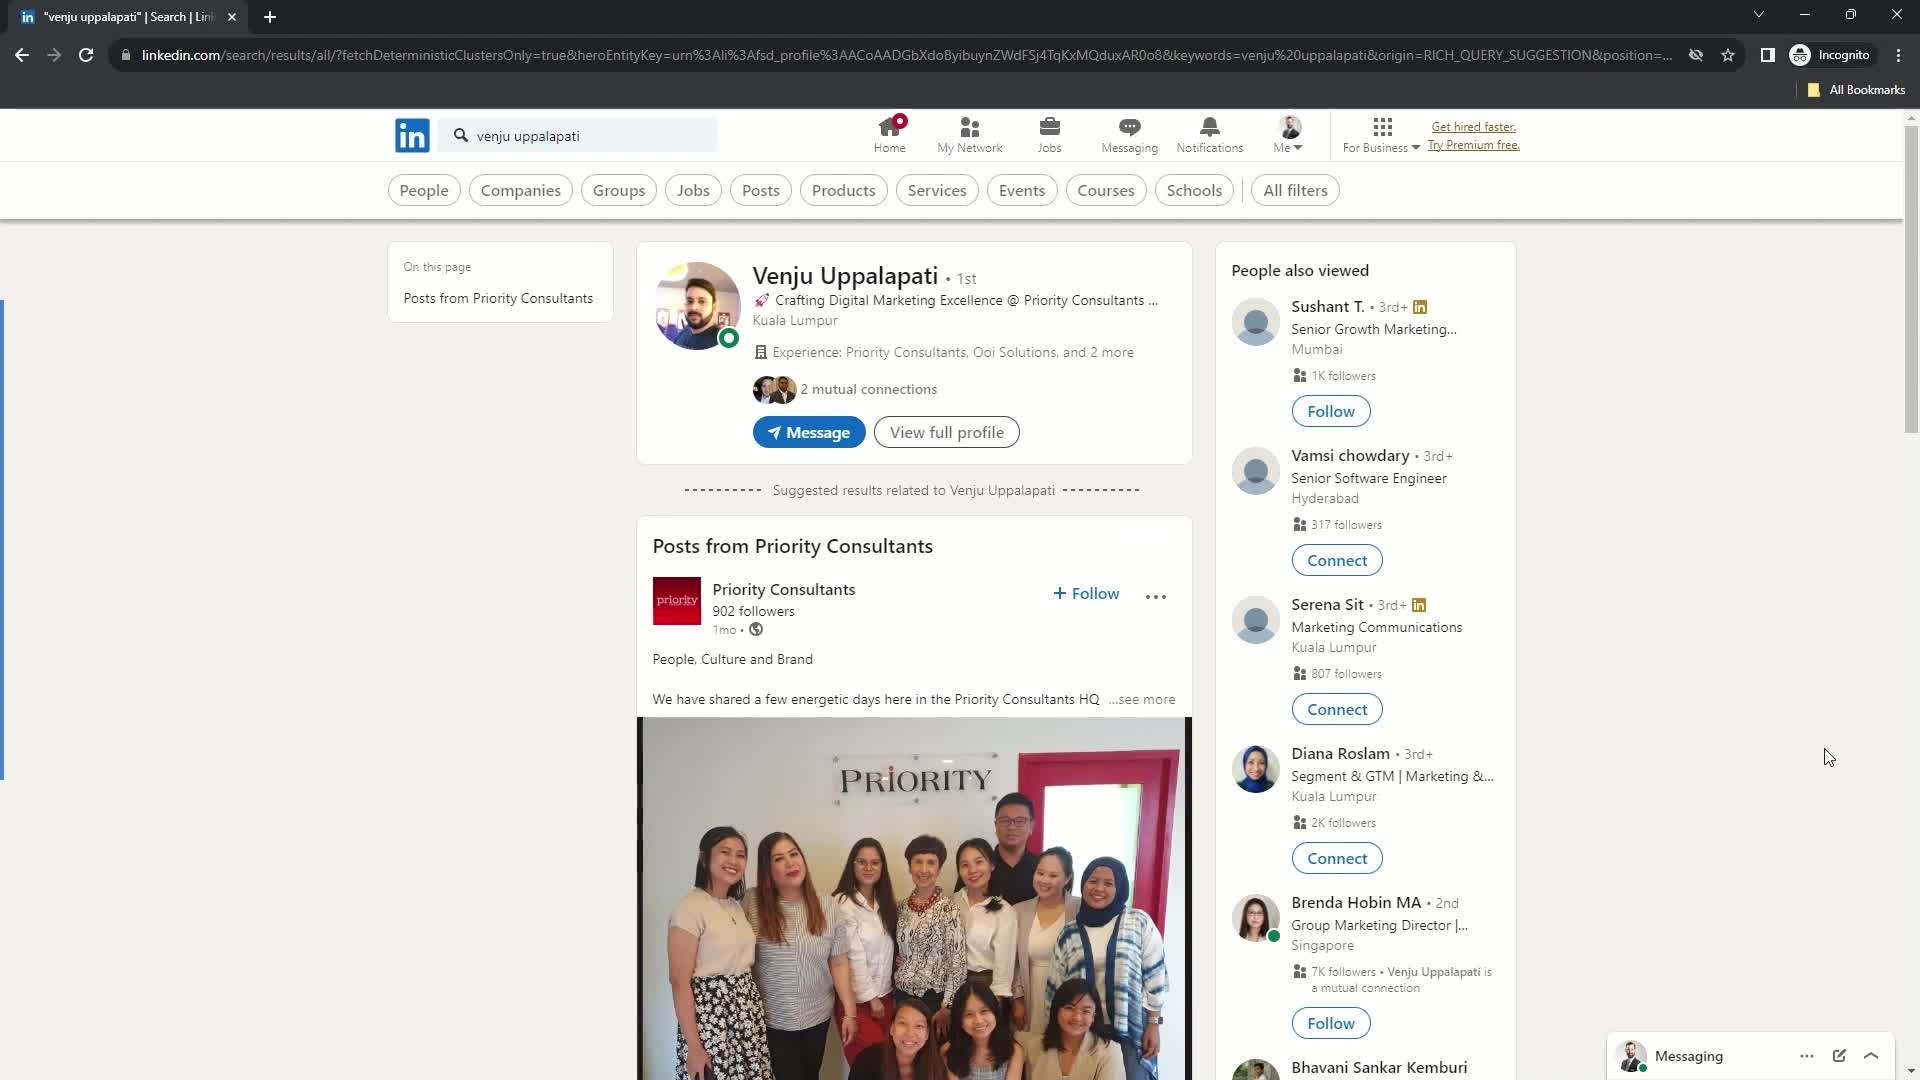Follow Brenda Hobin MA
1920x1080 pixels.
click(1331, 1023)
